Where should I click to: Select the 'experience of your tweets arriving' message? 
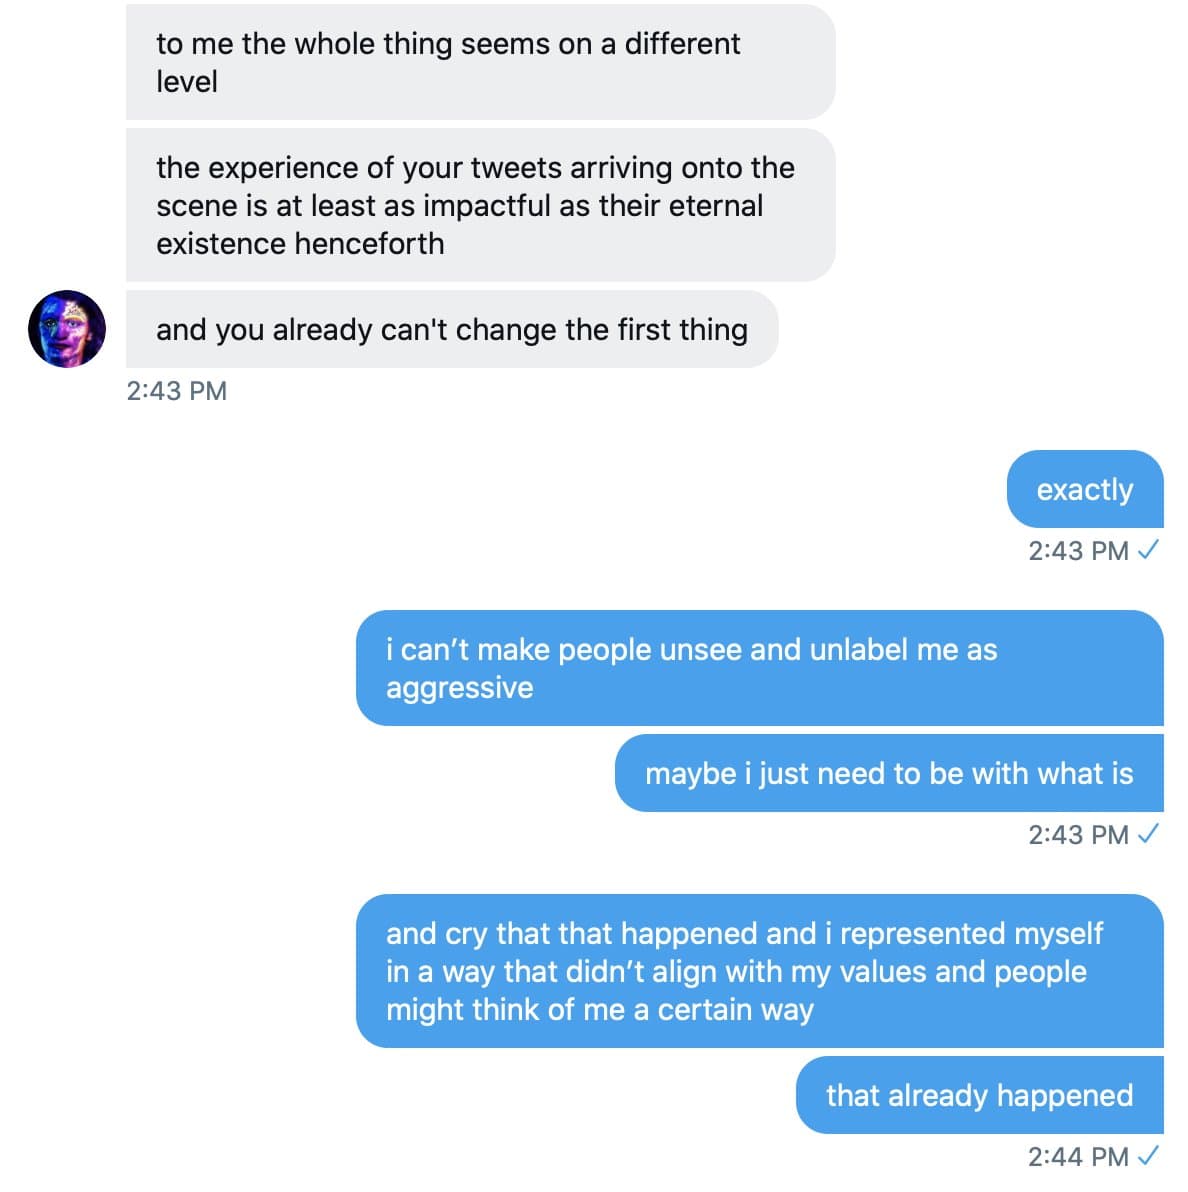click(x=480, y=205)
